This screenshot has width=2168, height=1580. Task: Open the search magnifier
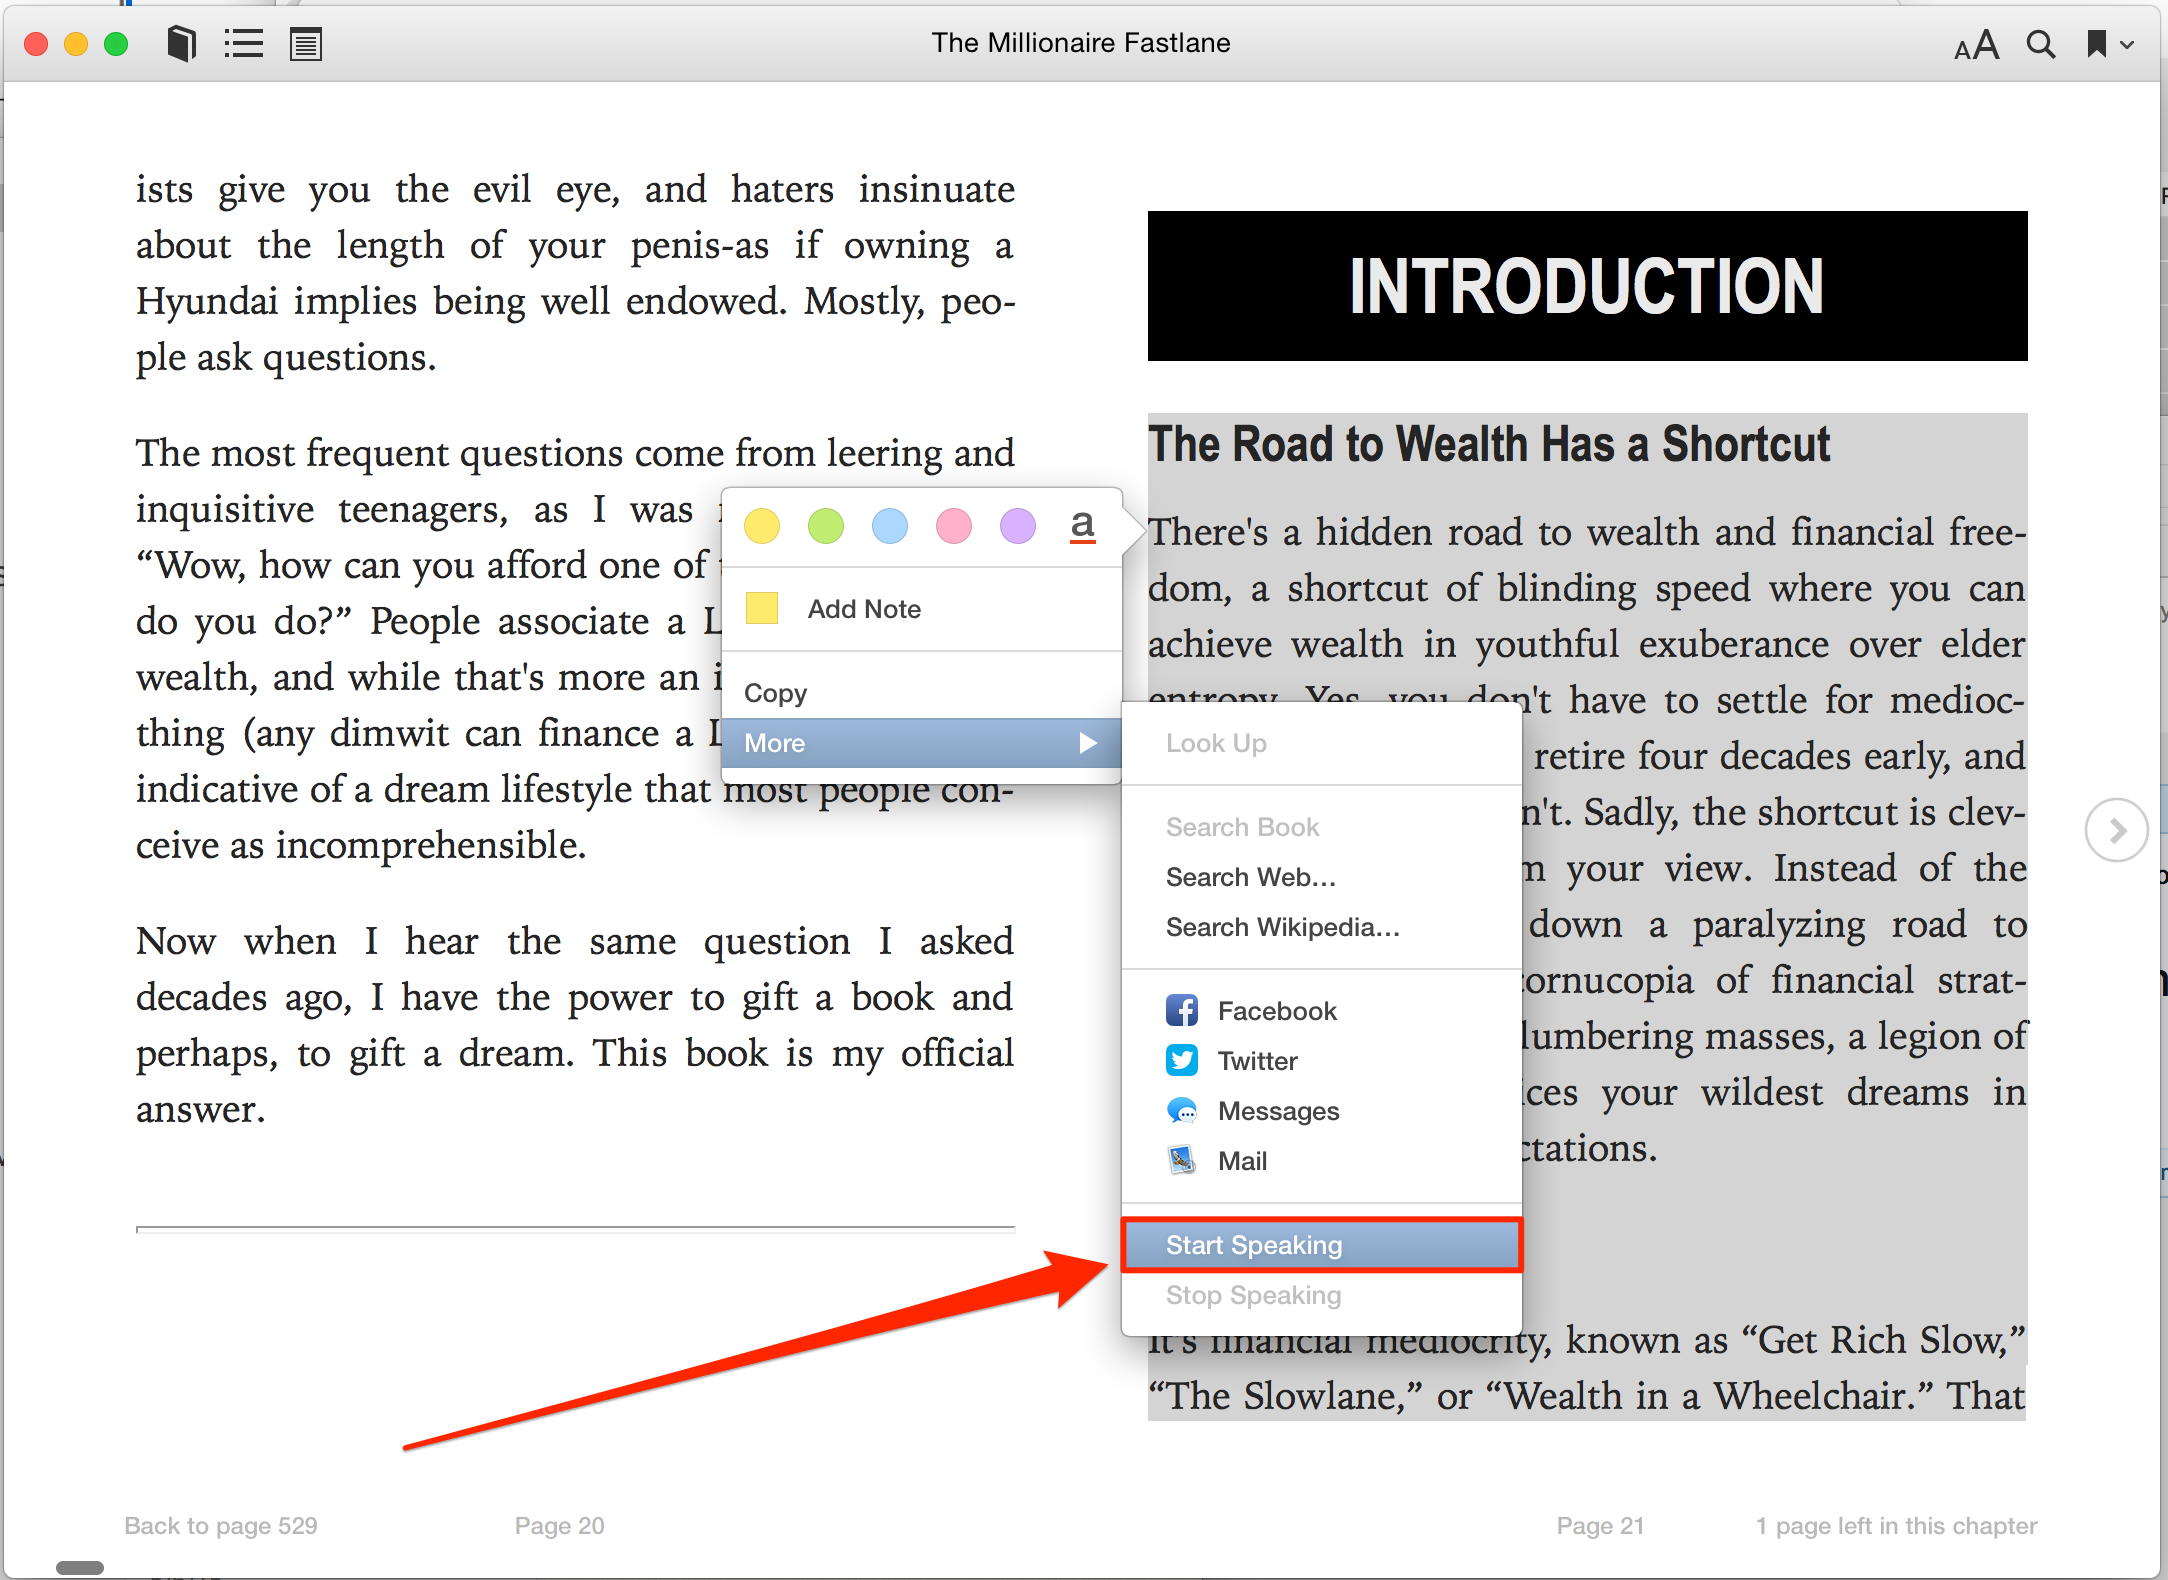tap(2040, 44)
